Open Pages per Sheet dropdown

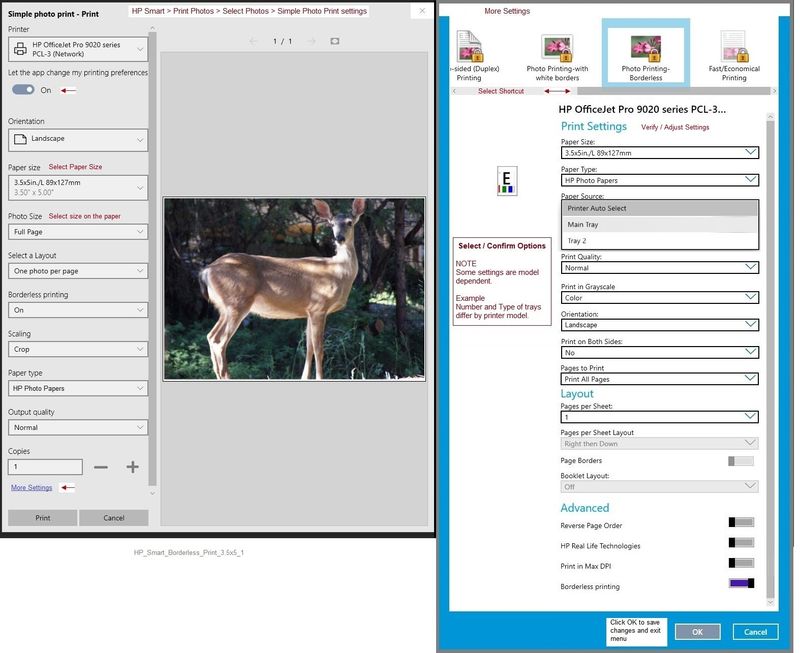click(x=660, y=417)
